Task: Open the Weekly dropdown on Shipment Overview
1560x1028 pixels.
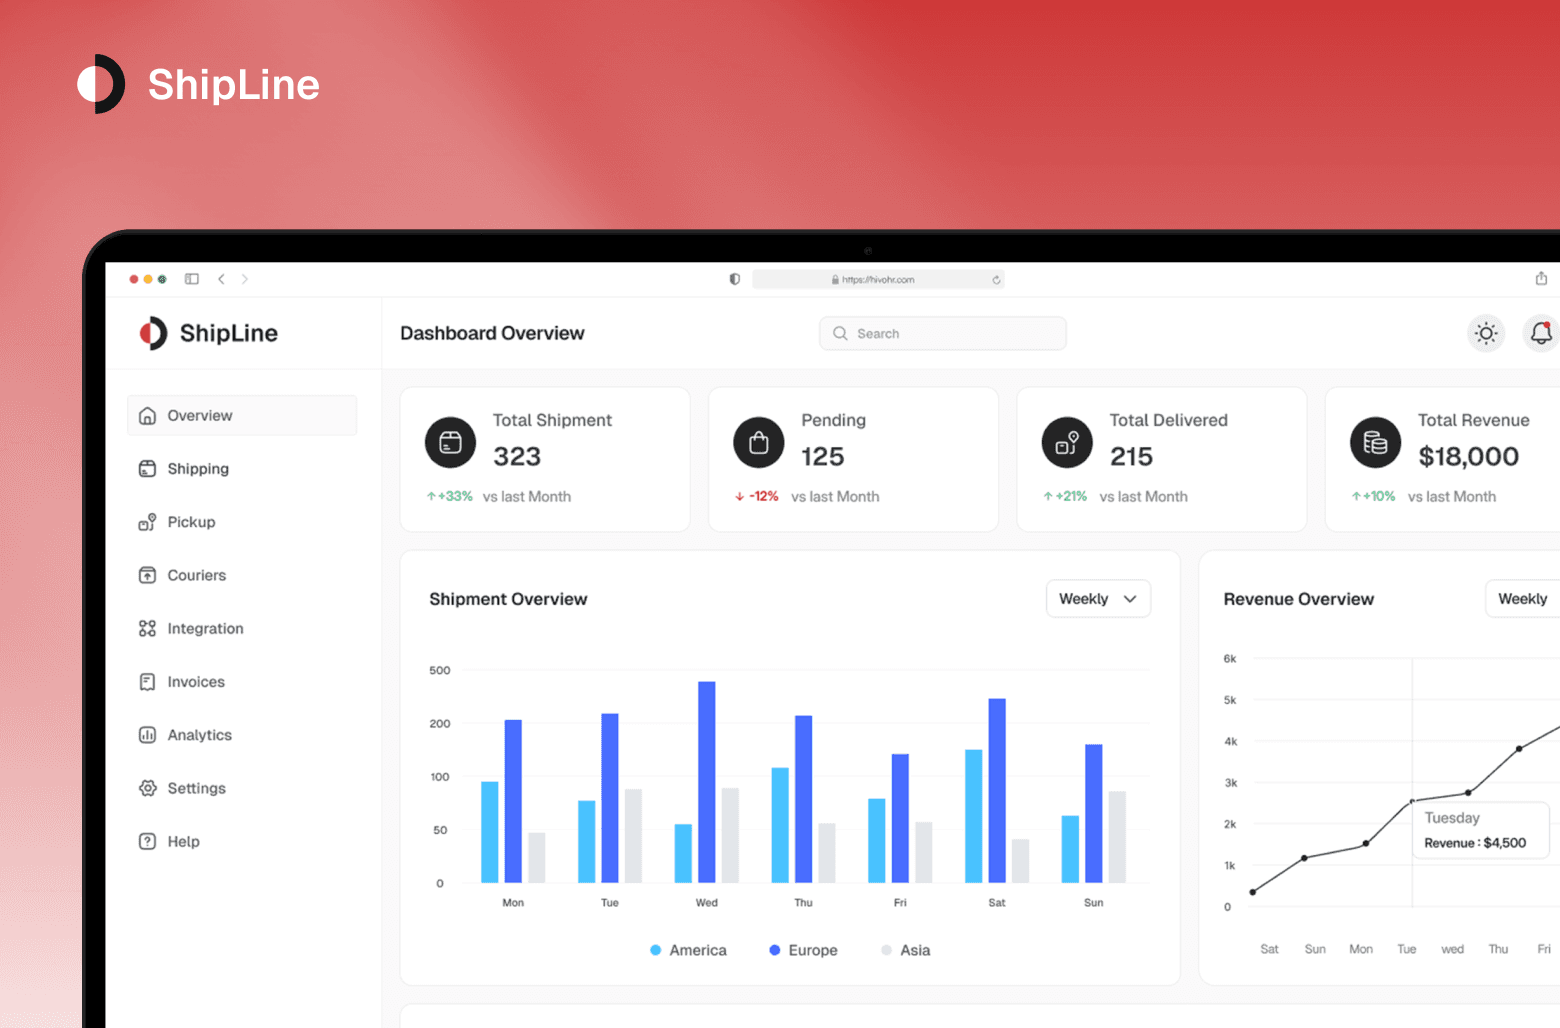Action: point(1097,598)
